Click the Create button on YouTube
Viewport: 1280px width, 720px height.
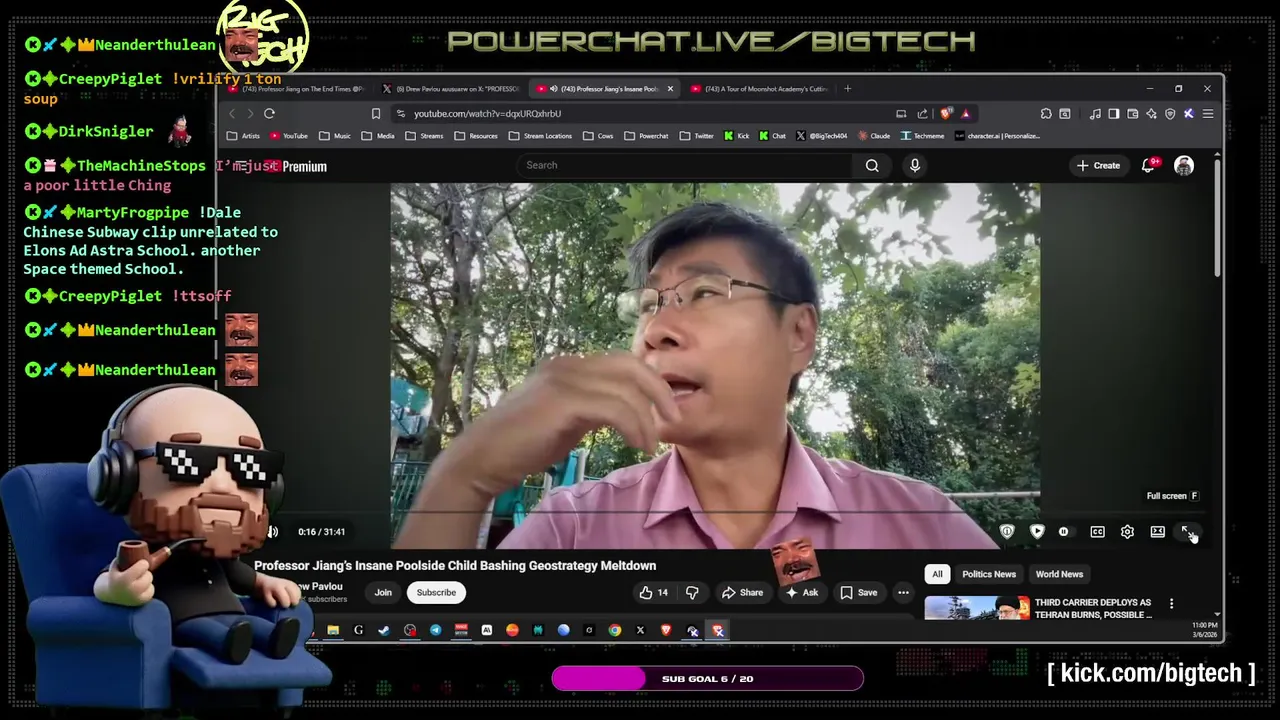tap(1098, 166)
